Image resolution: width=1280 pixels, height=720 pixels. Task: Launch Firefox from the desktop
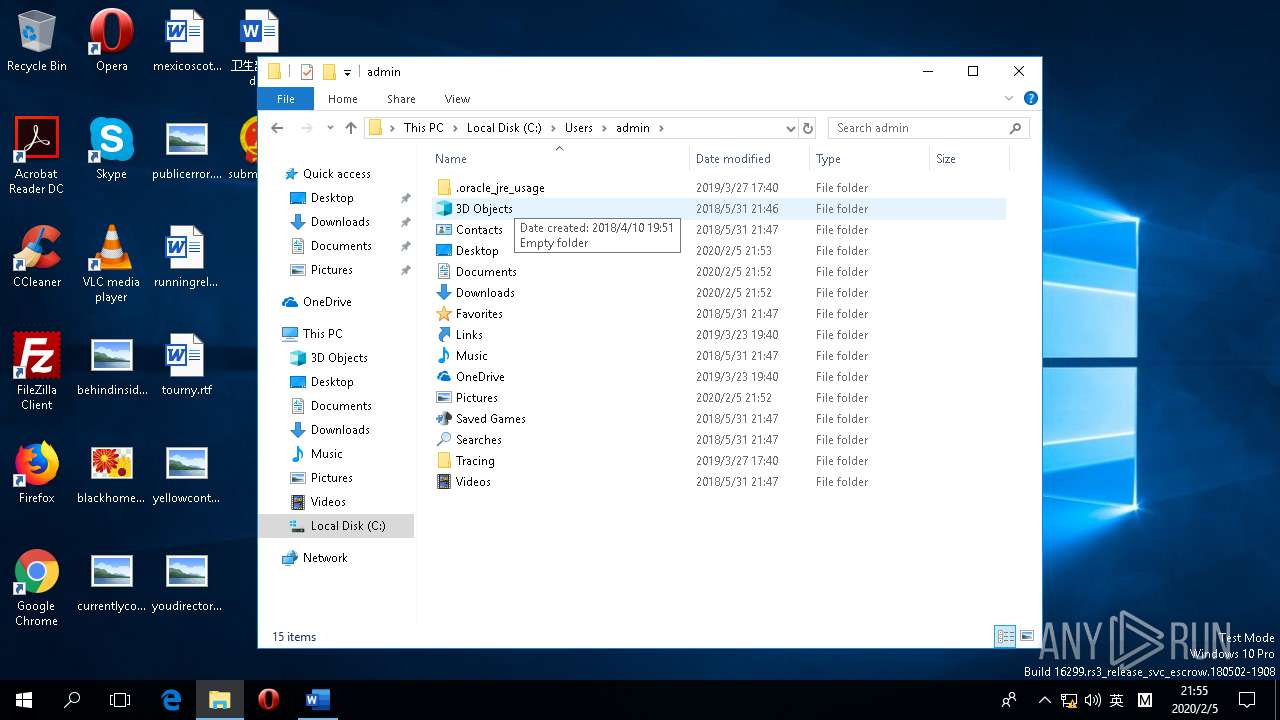[x=37, y=472]
